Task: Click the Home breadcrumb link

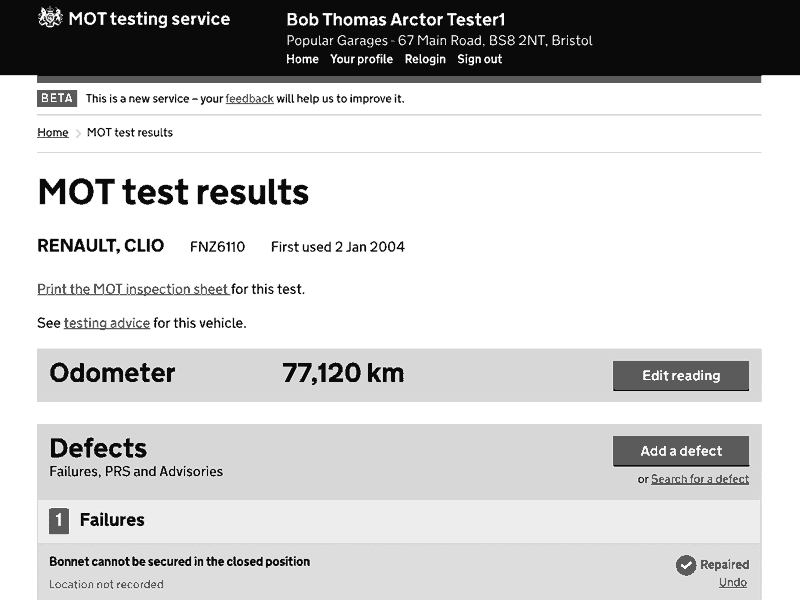Action: 53,133
